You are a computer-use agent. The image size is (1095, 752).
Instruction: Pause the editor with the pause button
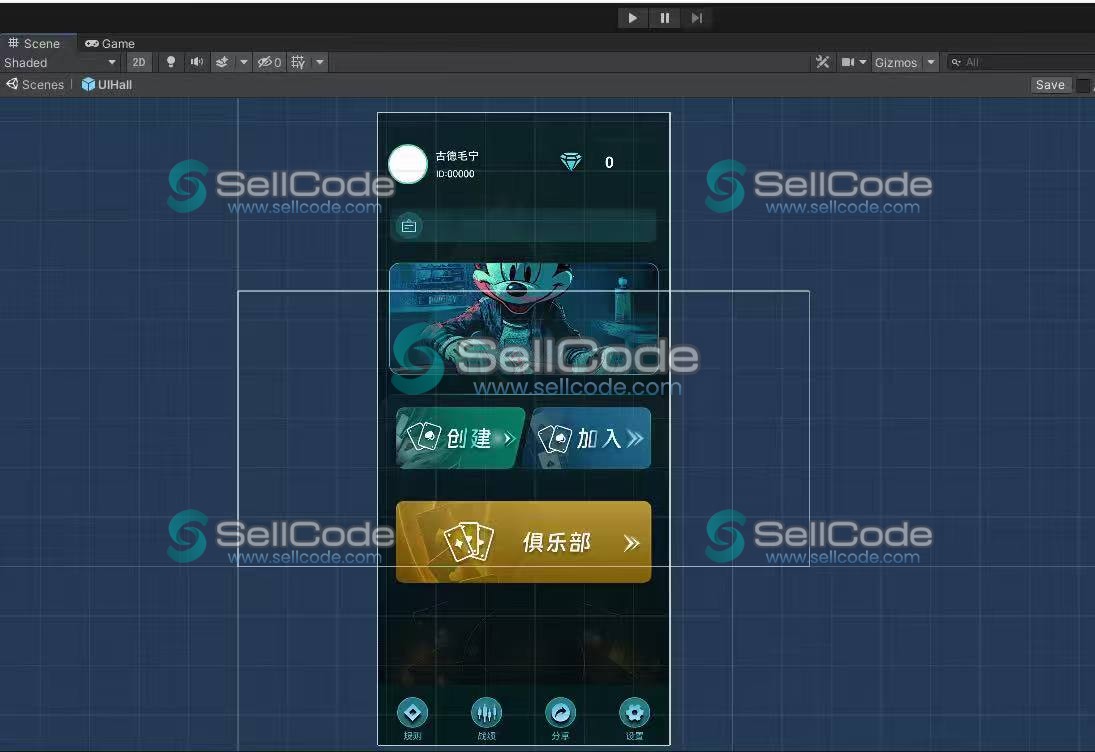pyautogui.click(x=665, y=18)
